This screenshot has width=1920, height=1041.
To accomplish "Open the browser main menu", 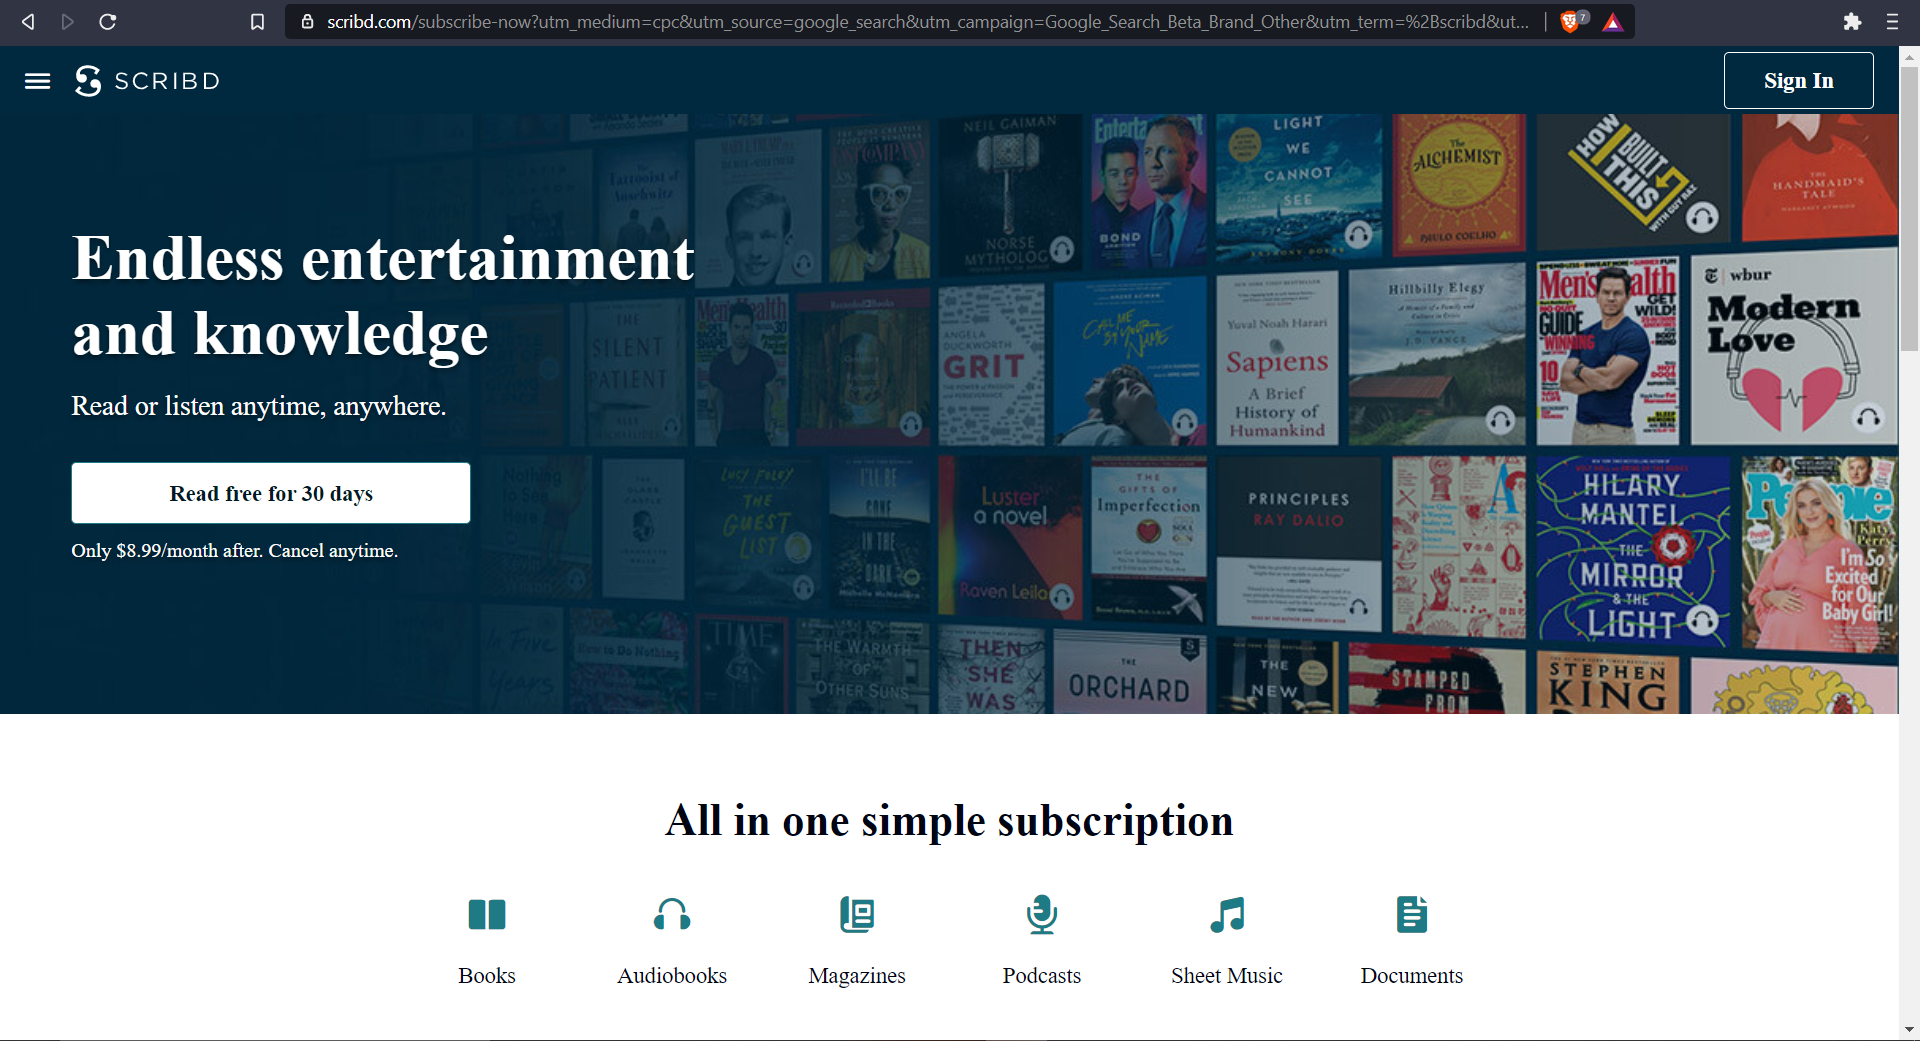I will (x=1892, y=22).
